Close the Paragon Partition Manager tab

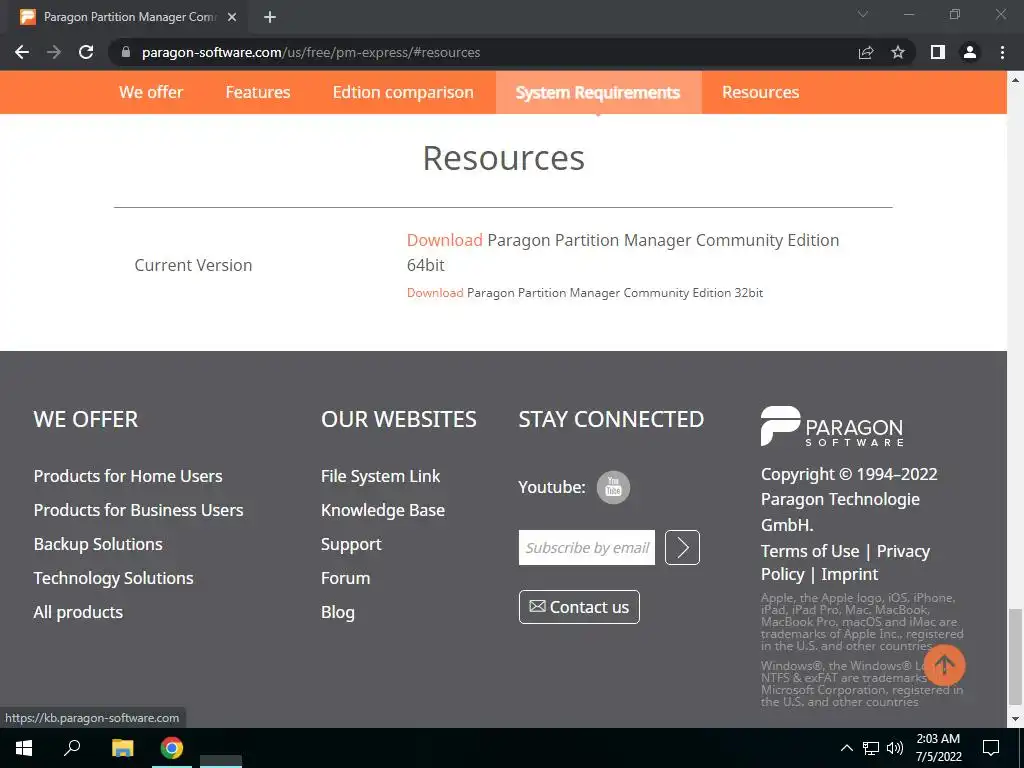point(232,17)
